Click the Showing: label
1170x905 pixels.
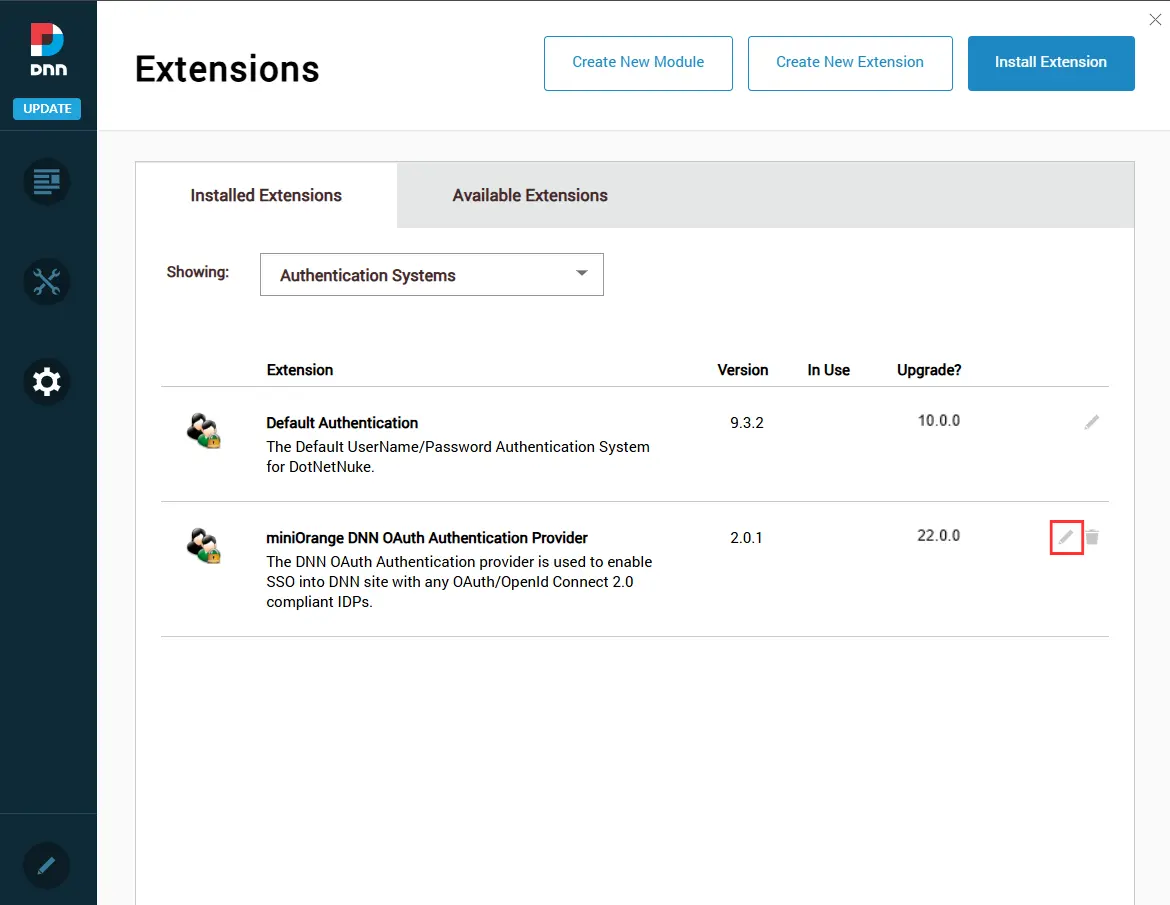tap(198, 272)
